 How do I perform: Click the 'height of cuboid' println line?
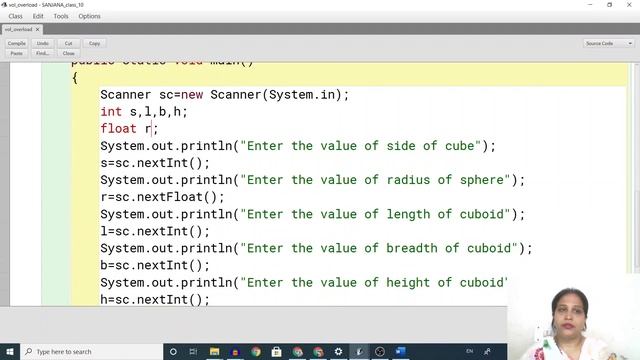click(304, 282)
